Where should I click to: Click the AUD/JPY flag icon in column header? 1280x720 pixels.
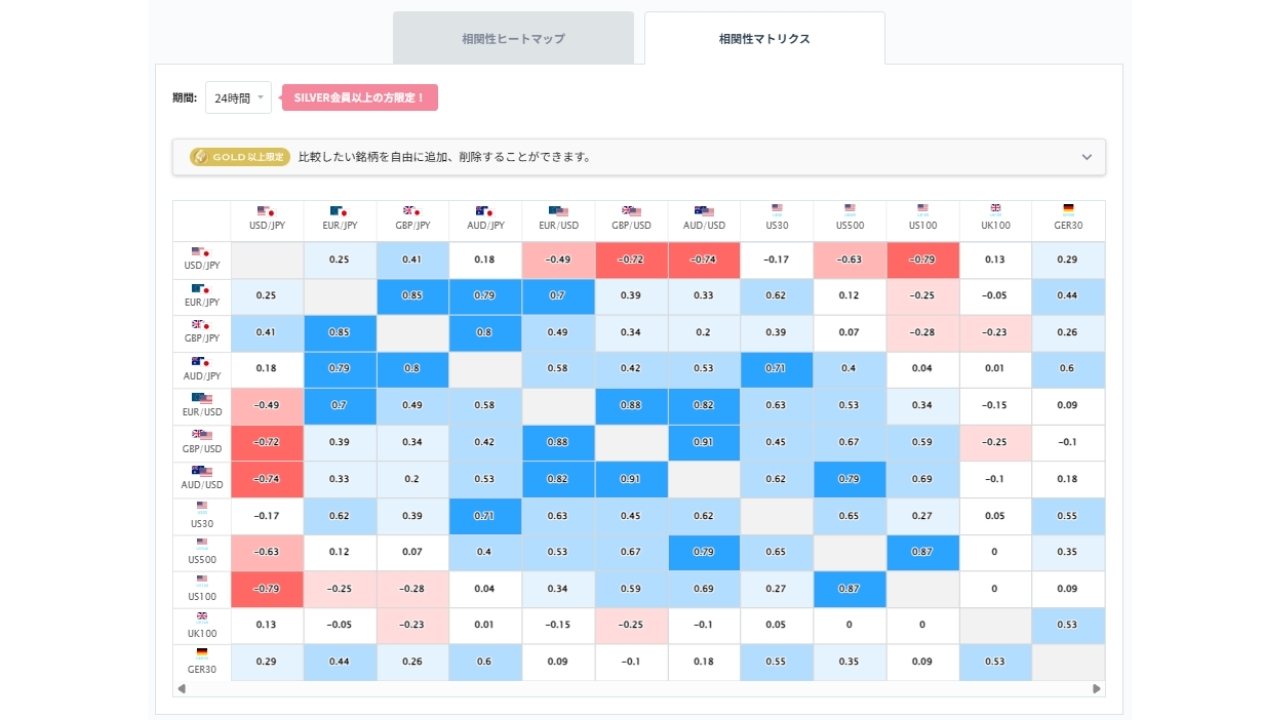[485, 211]
